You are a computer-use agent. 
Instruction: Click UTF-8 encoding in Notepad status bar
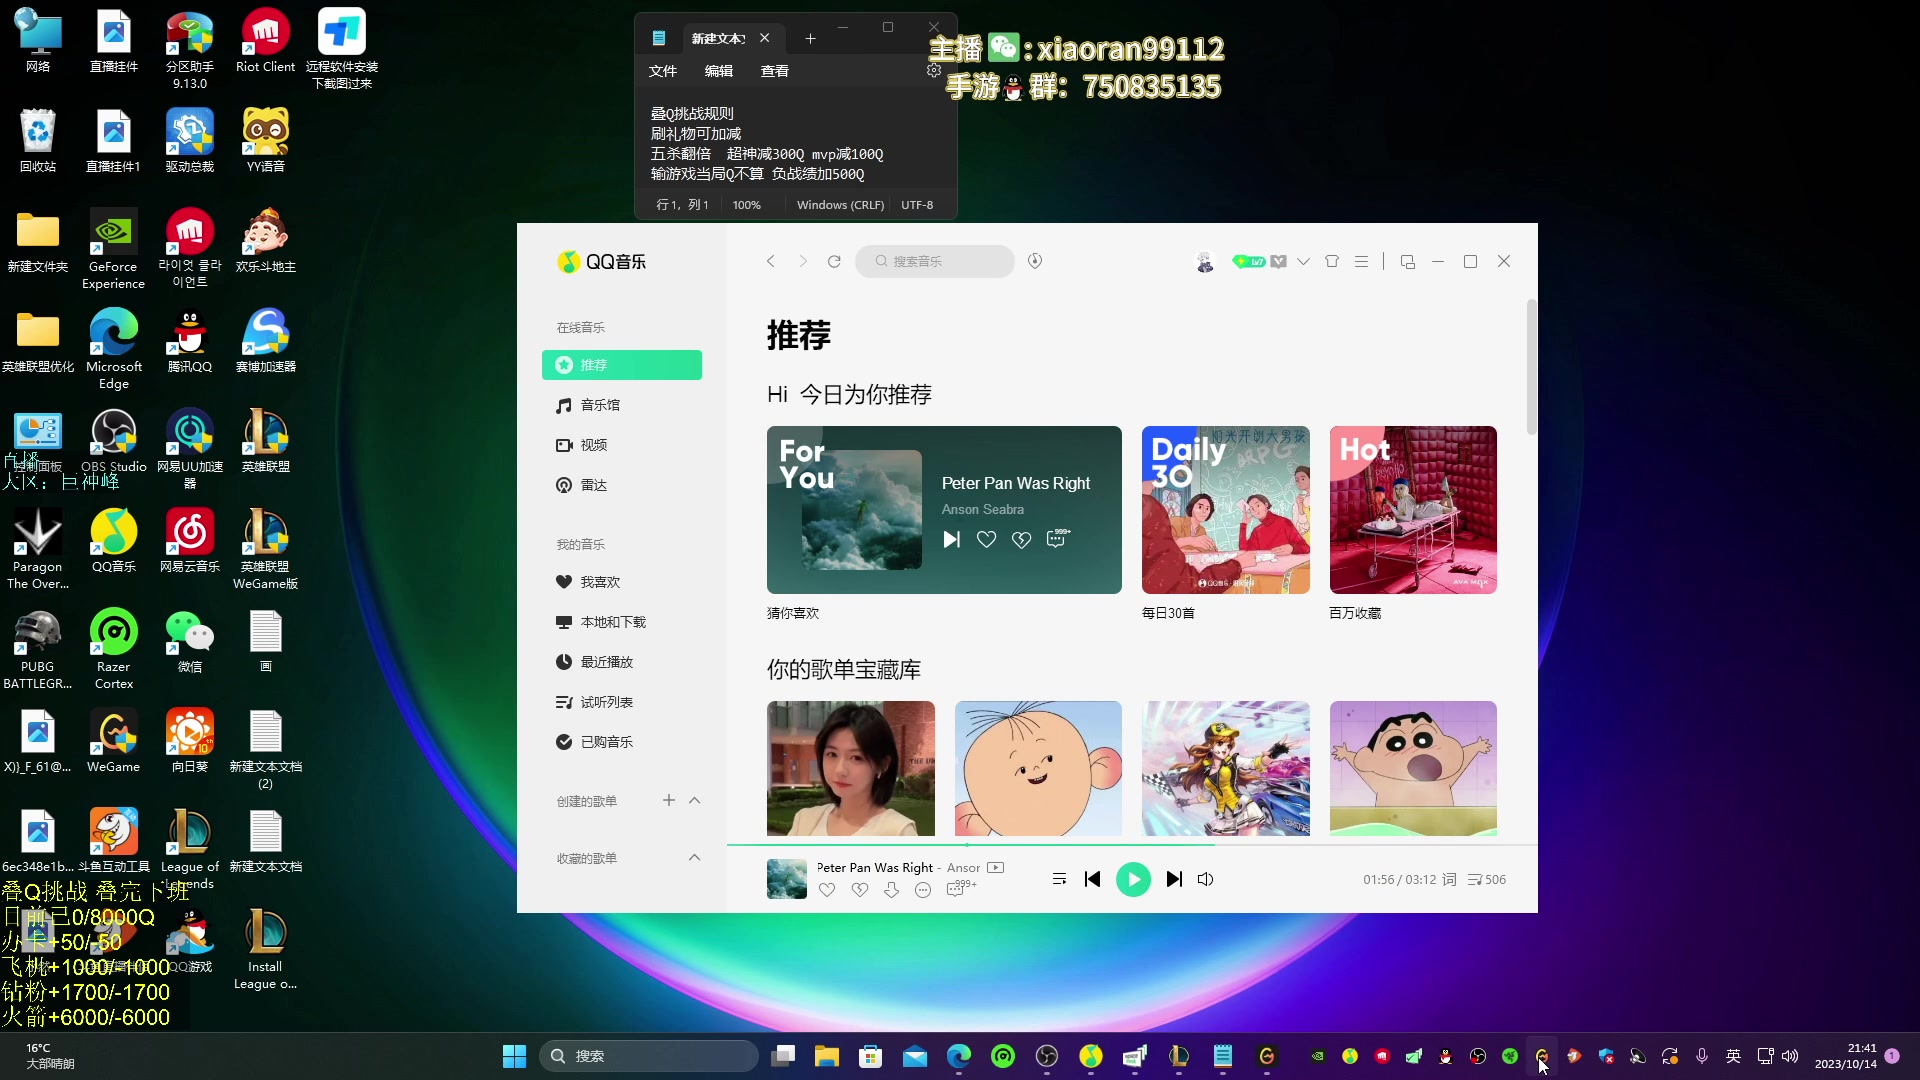917,205
